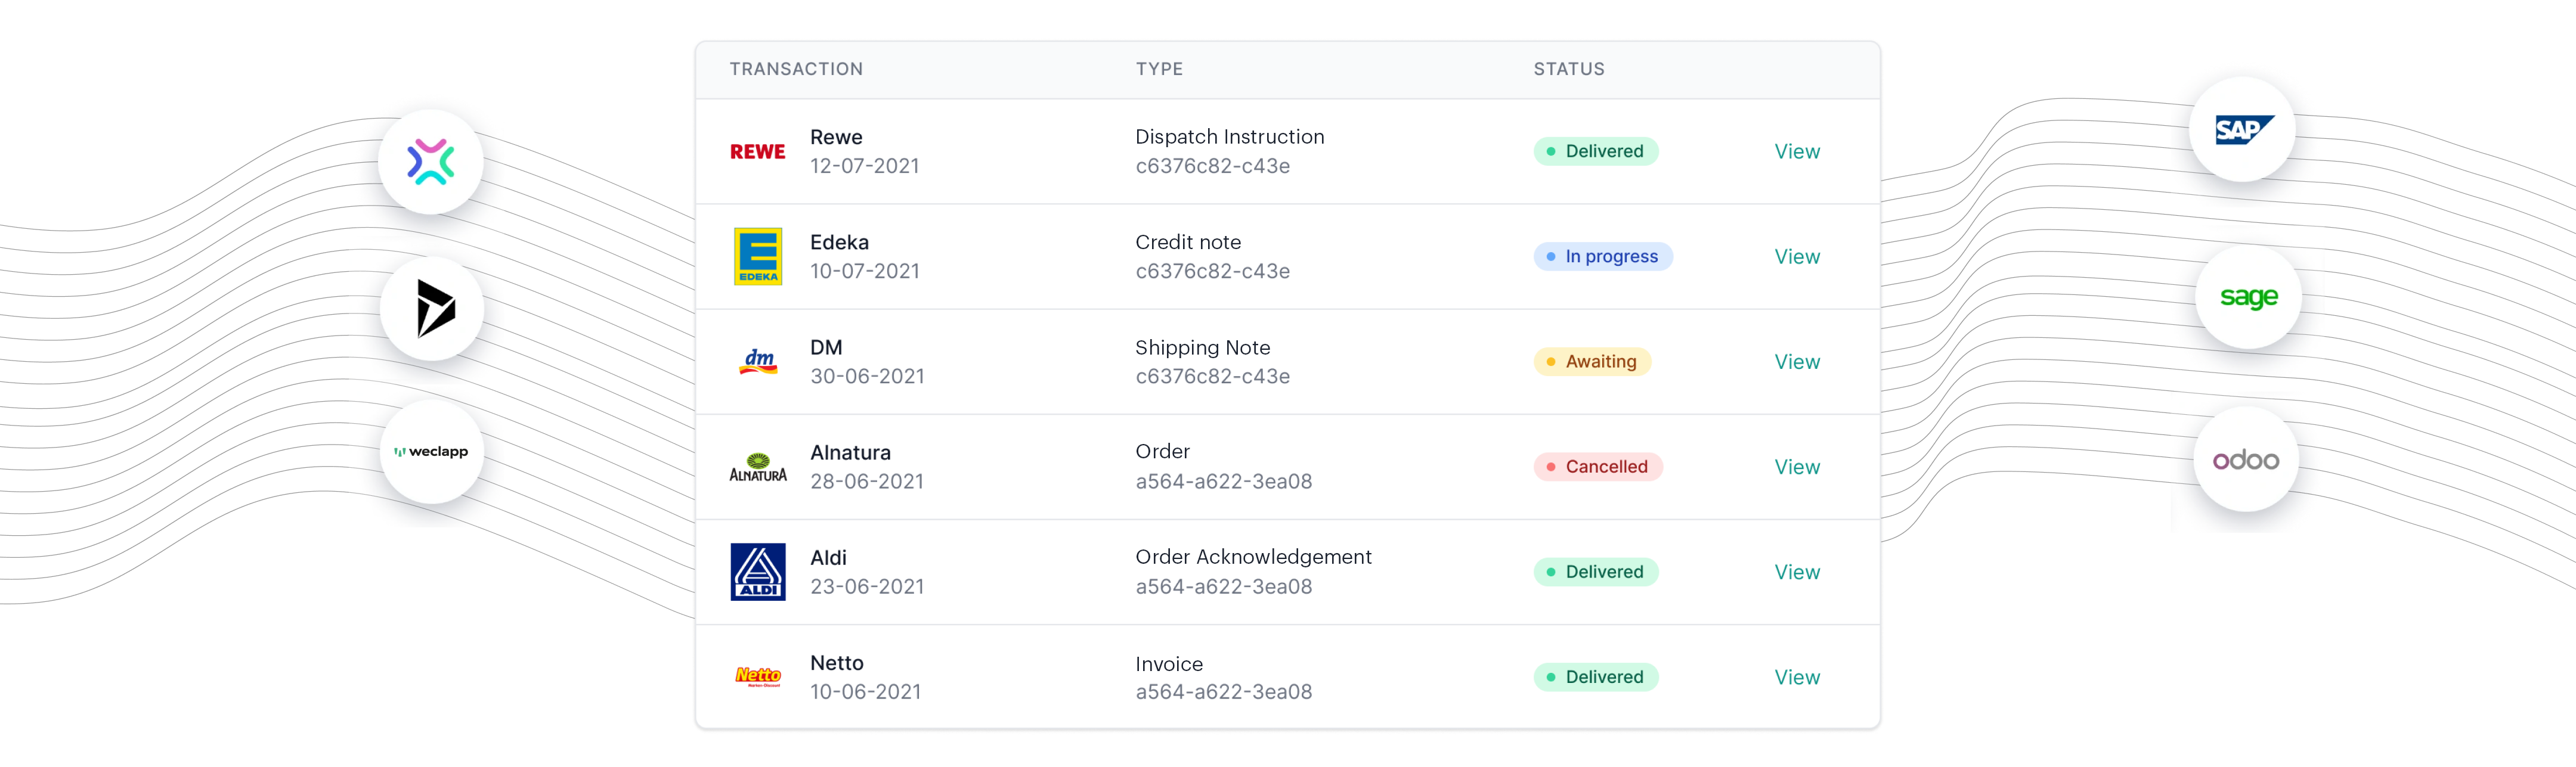This screenshot has height=767, width=2576.
Task: Click the date 12-07-2021
Action: pos(865,166)
